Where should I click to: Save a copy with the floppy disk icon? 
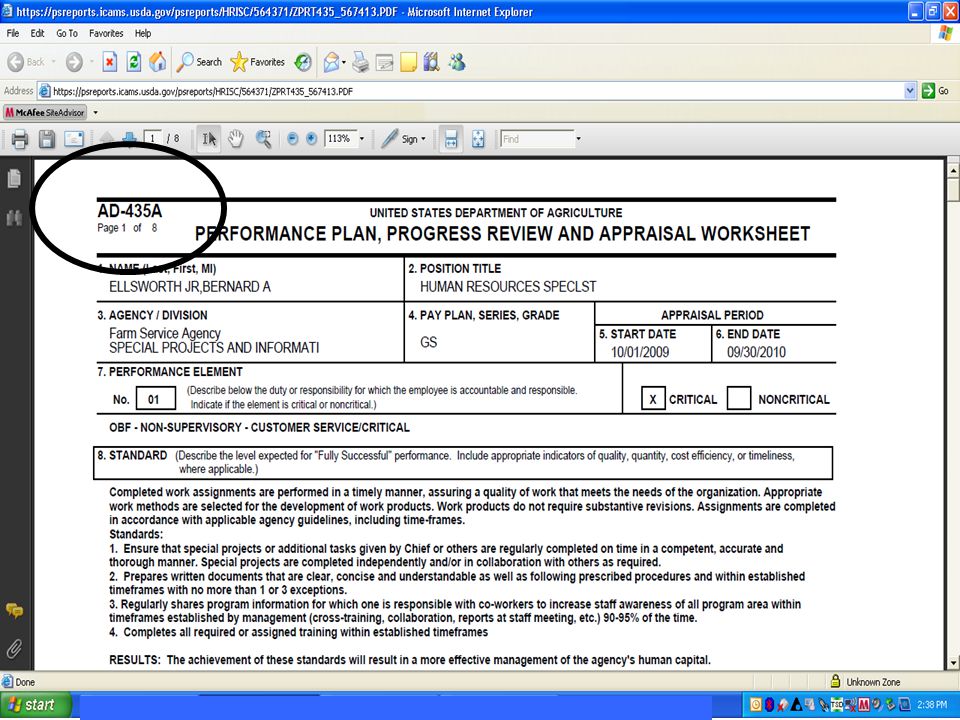coord(47,140)
